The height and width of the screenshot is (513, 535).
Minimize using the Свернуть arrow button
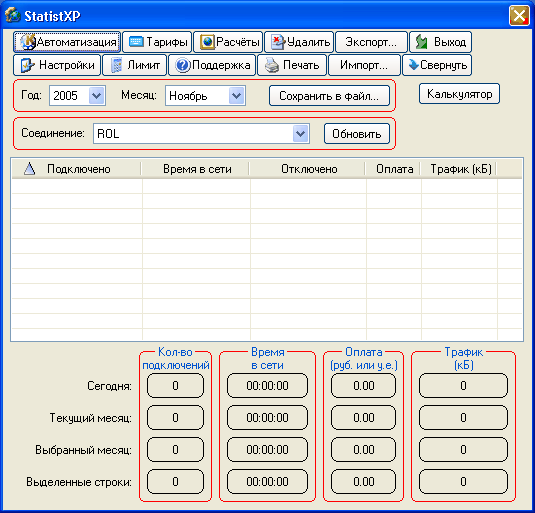point(437,65)
